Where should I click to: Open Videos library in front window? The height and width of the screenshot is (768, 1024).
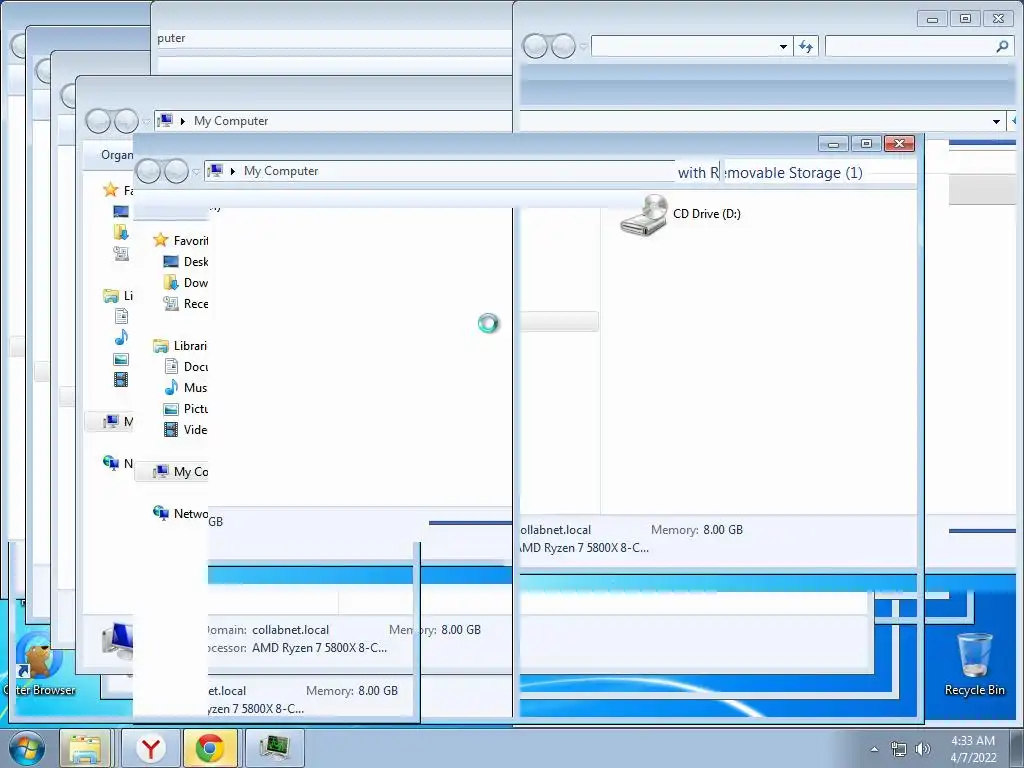click(x=185, y=430)
